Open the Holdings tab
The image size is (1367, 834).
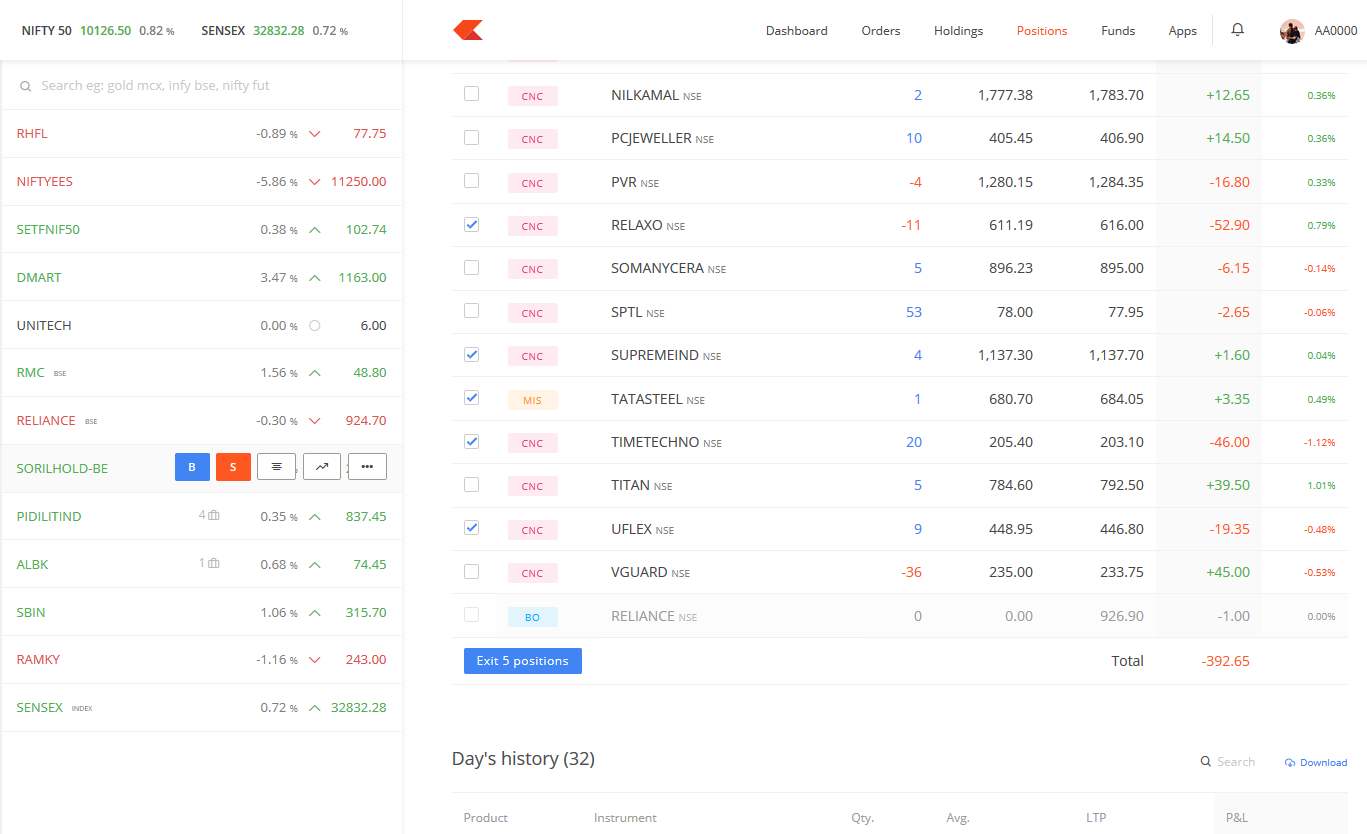(959, 31)
